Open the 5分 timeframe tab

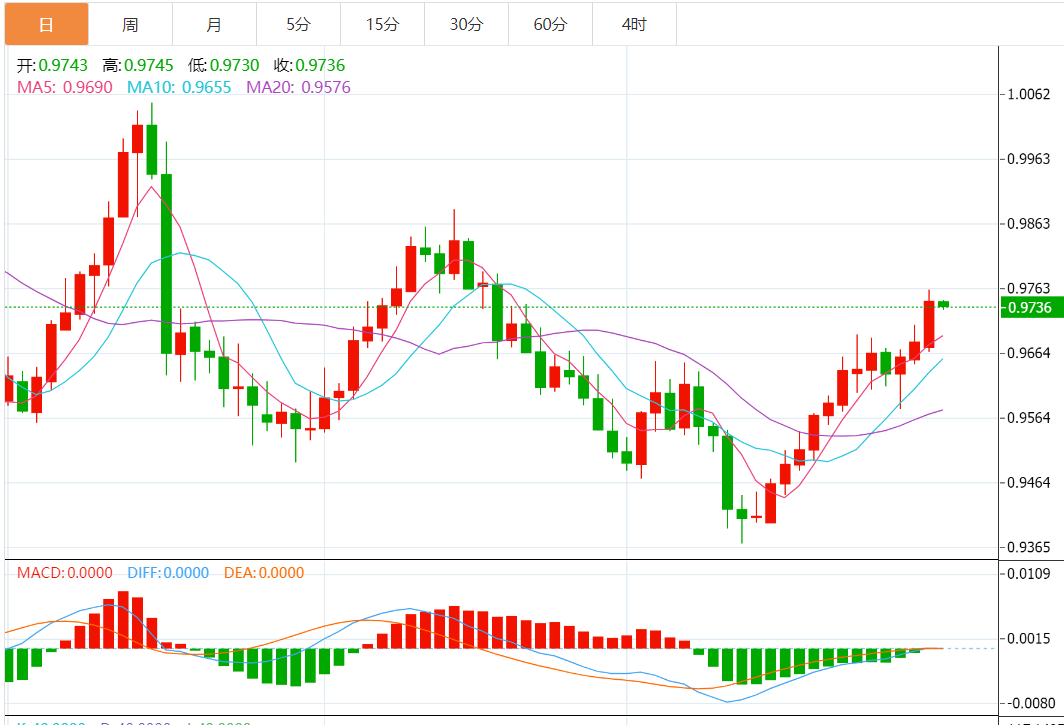click(x=299, y=24)
